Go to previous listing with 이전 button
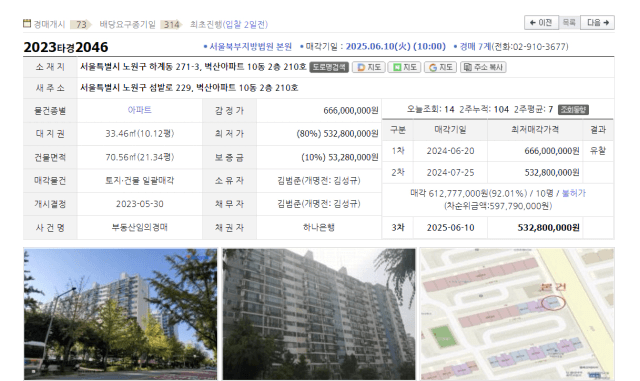Image resolution: width=640 pixels, height=381 pixels. point(540,22)
